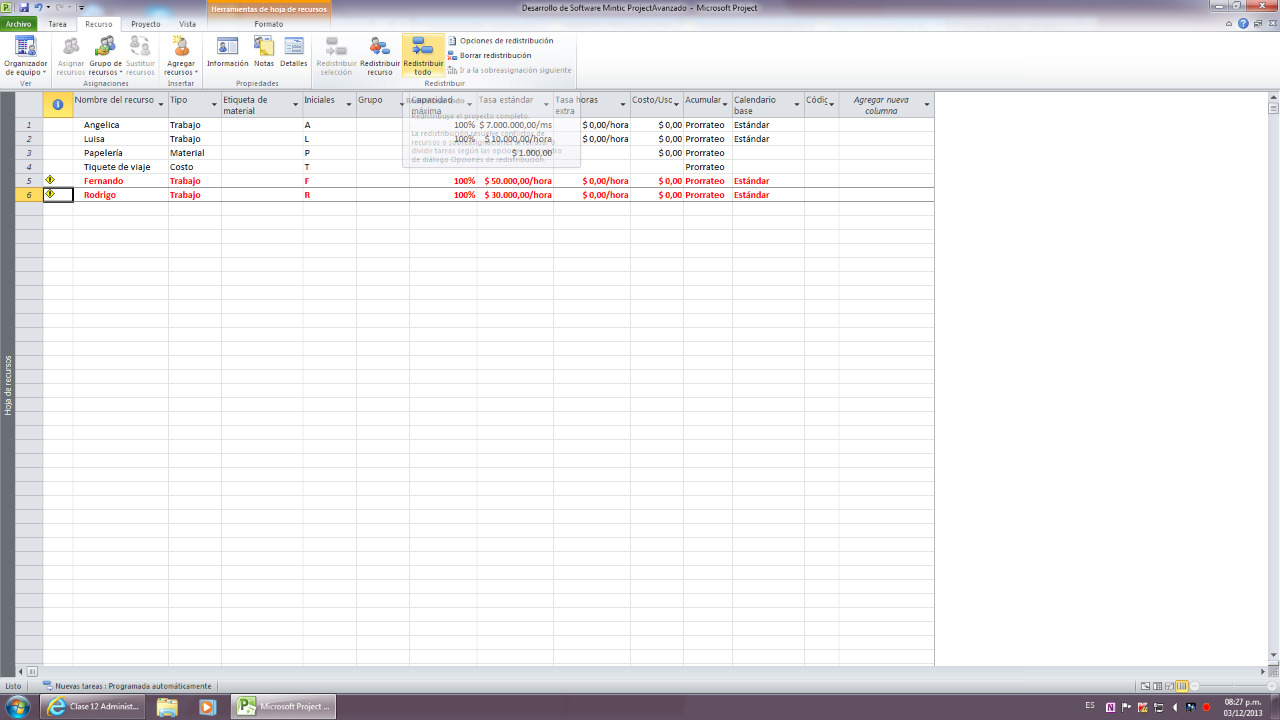Switch to the Vista tab
Image resolution: width=1280 pixels, height=720 pixels.
187,23
